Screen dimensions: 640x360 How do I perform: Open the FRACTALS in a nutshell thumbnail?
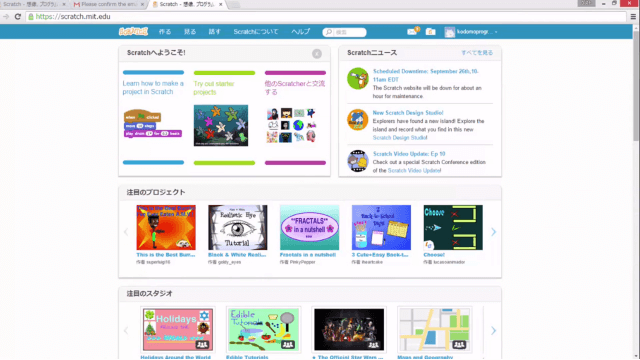click(309, 227)
